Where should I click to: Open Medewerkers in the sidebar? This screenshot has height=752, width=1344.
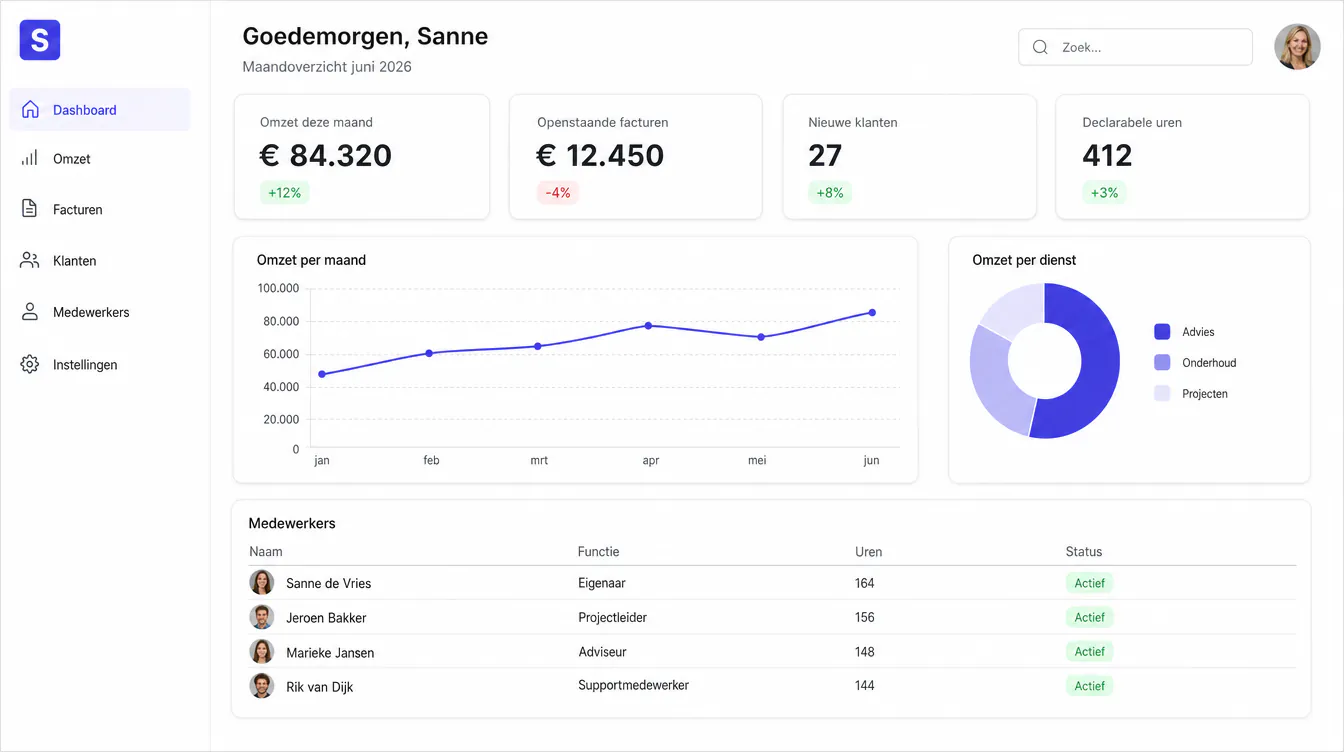tap(100, 312)
